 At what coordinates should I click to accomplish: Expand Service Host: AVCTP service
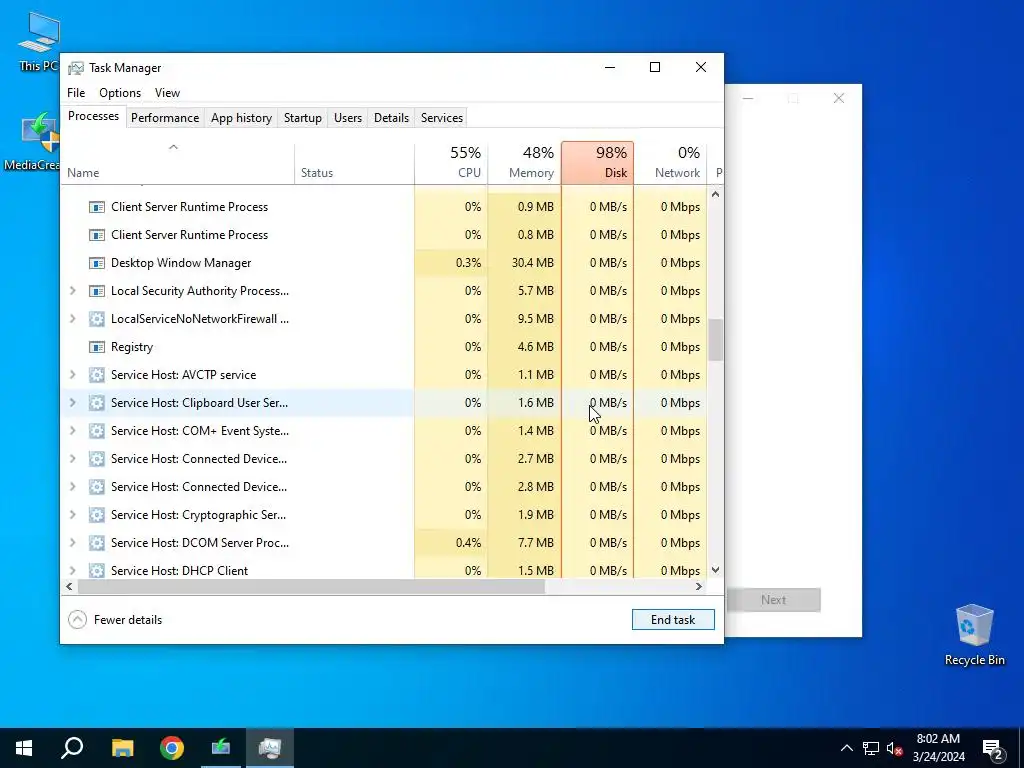72,376
